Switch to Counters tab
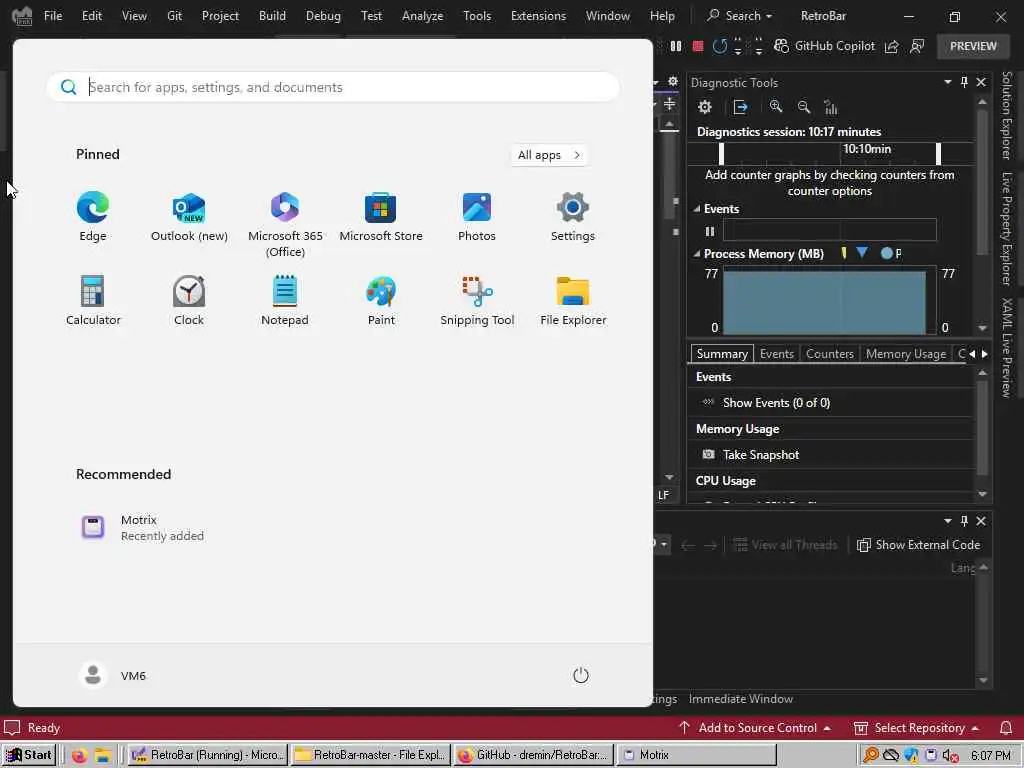Viewport: 1024px width, 768px height. click(829, 353)
